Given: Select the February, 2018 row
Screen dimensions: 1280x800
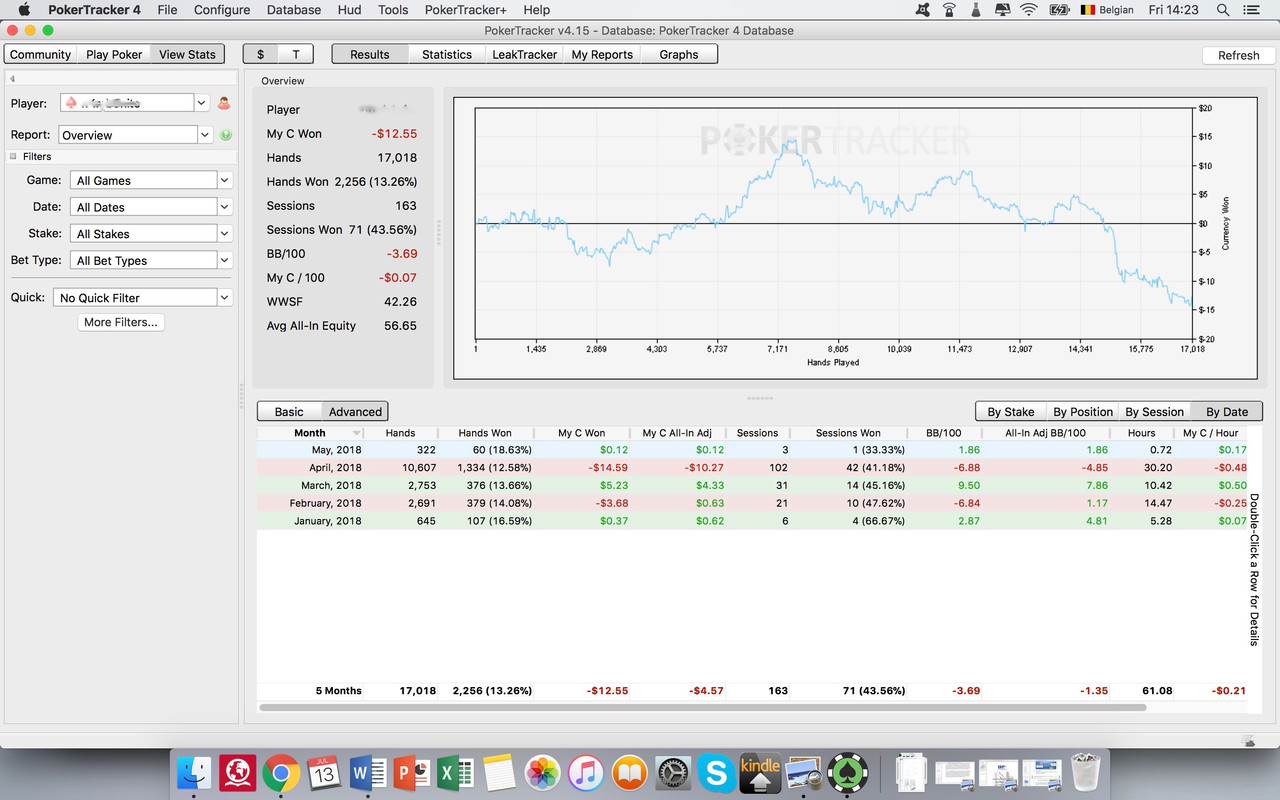Looking at the screenshot, I should [x=754, y=504].
